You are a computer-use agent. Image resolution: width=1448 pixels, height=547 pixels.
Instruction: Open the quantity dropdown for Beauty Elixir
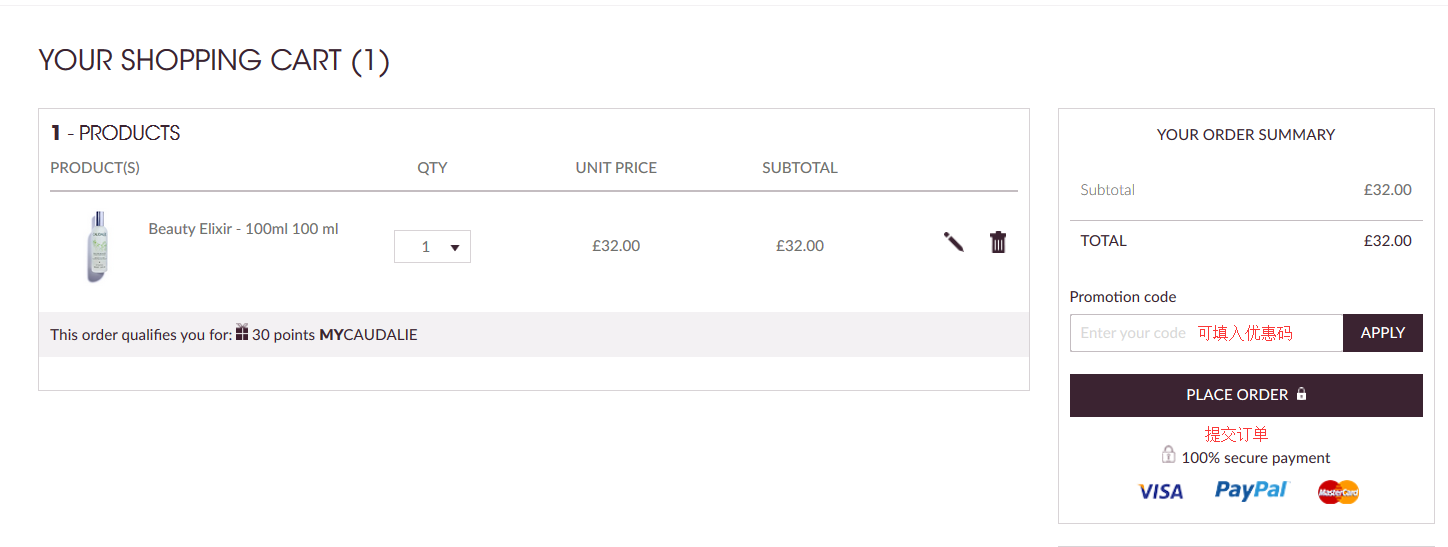click(x=432, y=247)
